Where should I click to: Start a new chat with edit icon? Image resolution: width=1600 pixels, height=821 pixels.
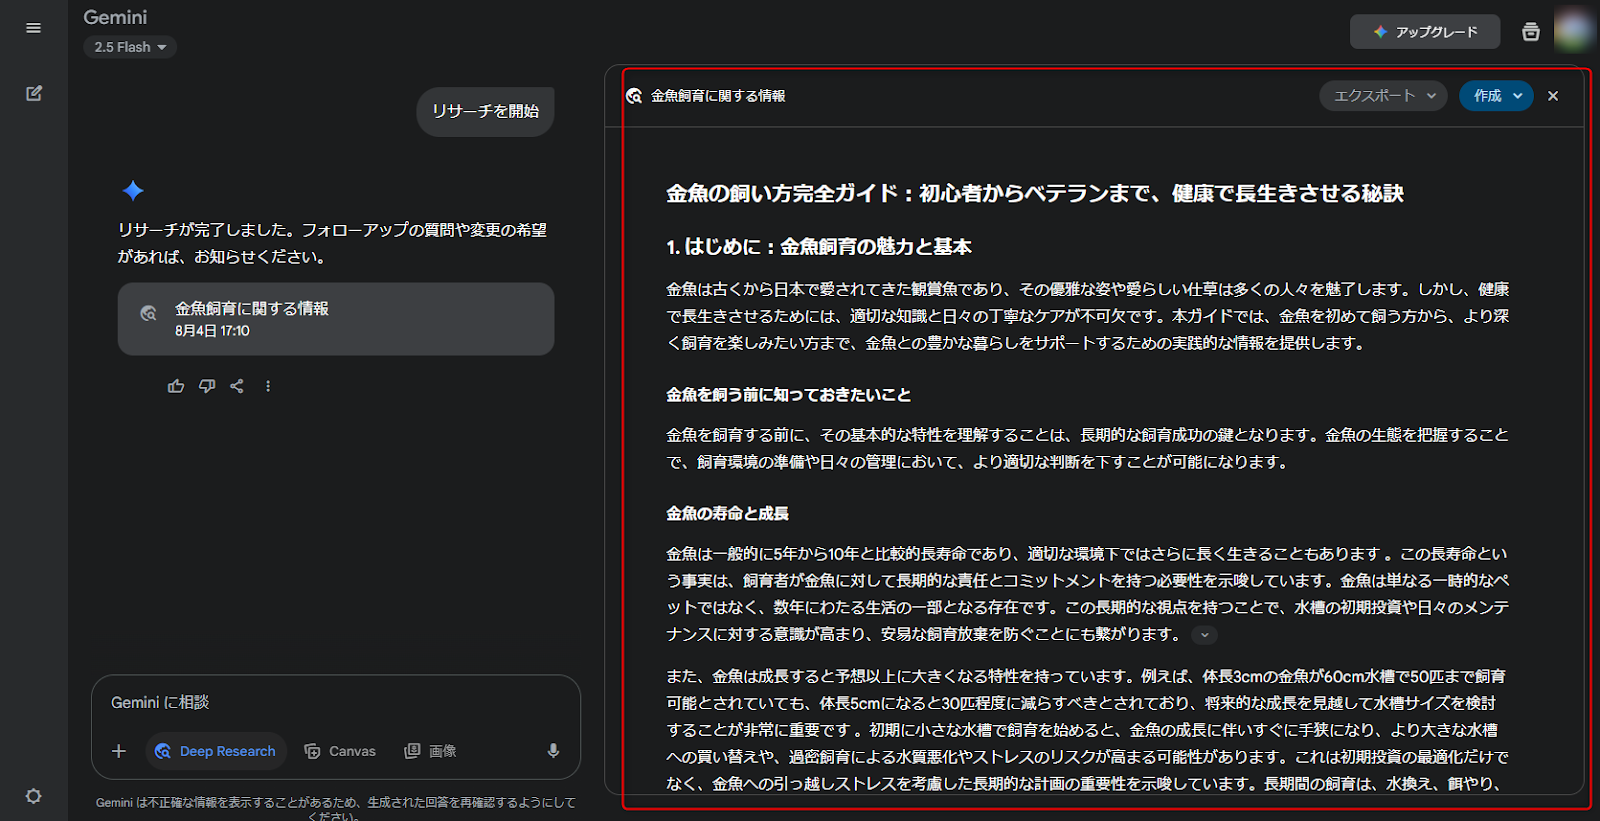(33, 93)
